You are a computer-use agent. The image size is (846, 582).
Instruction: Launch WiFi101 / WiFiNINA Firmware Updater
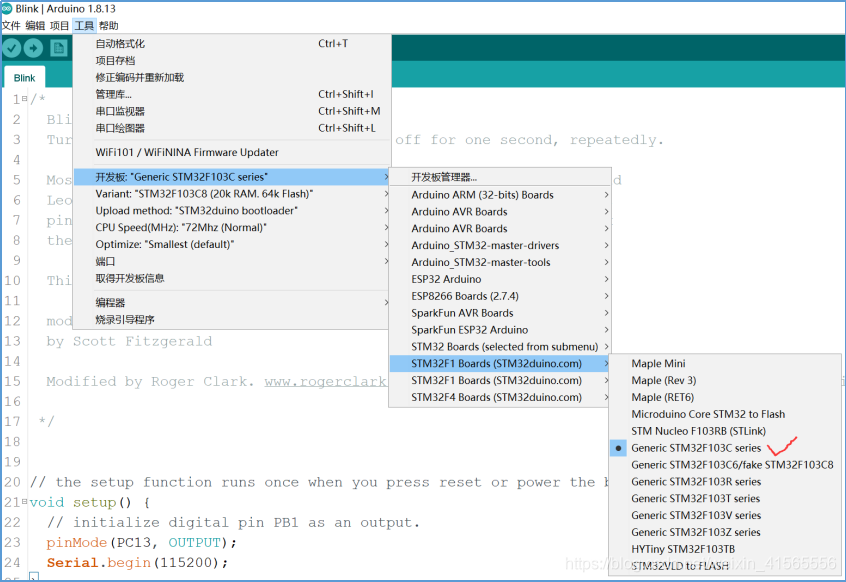click(x=232, y=152)
